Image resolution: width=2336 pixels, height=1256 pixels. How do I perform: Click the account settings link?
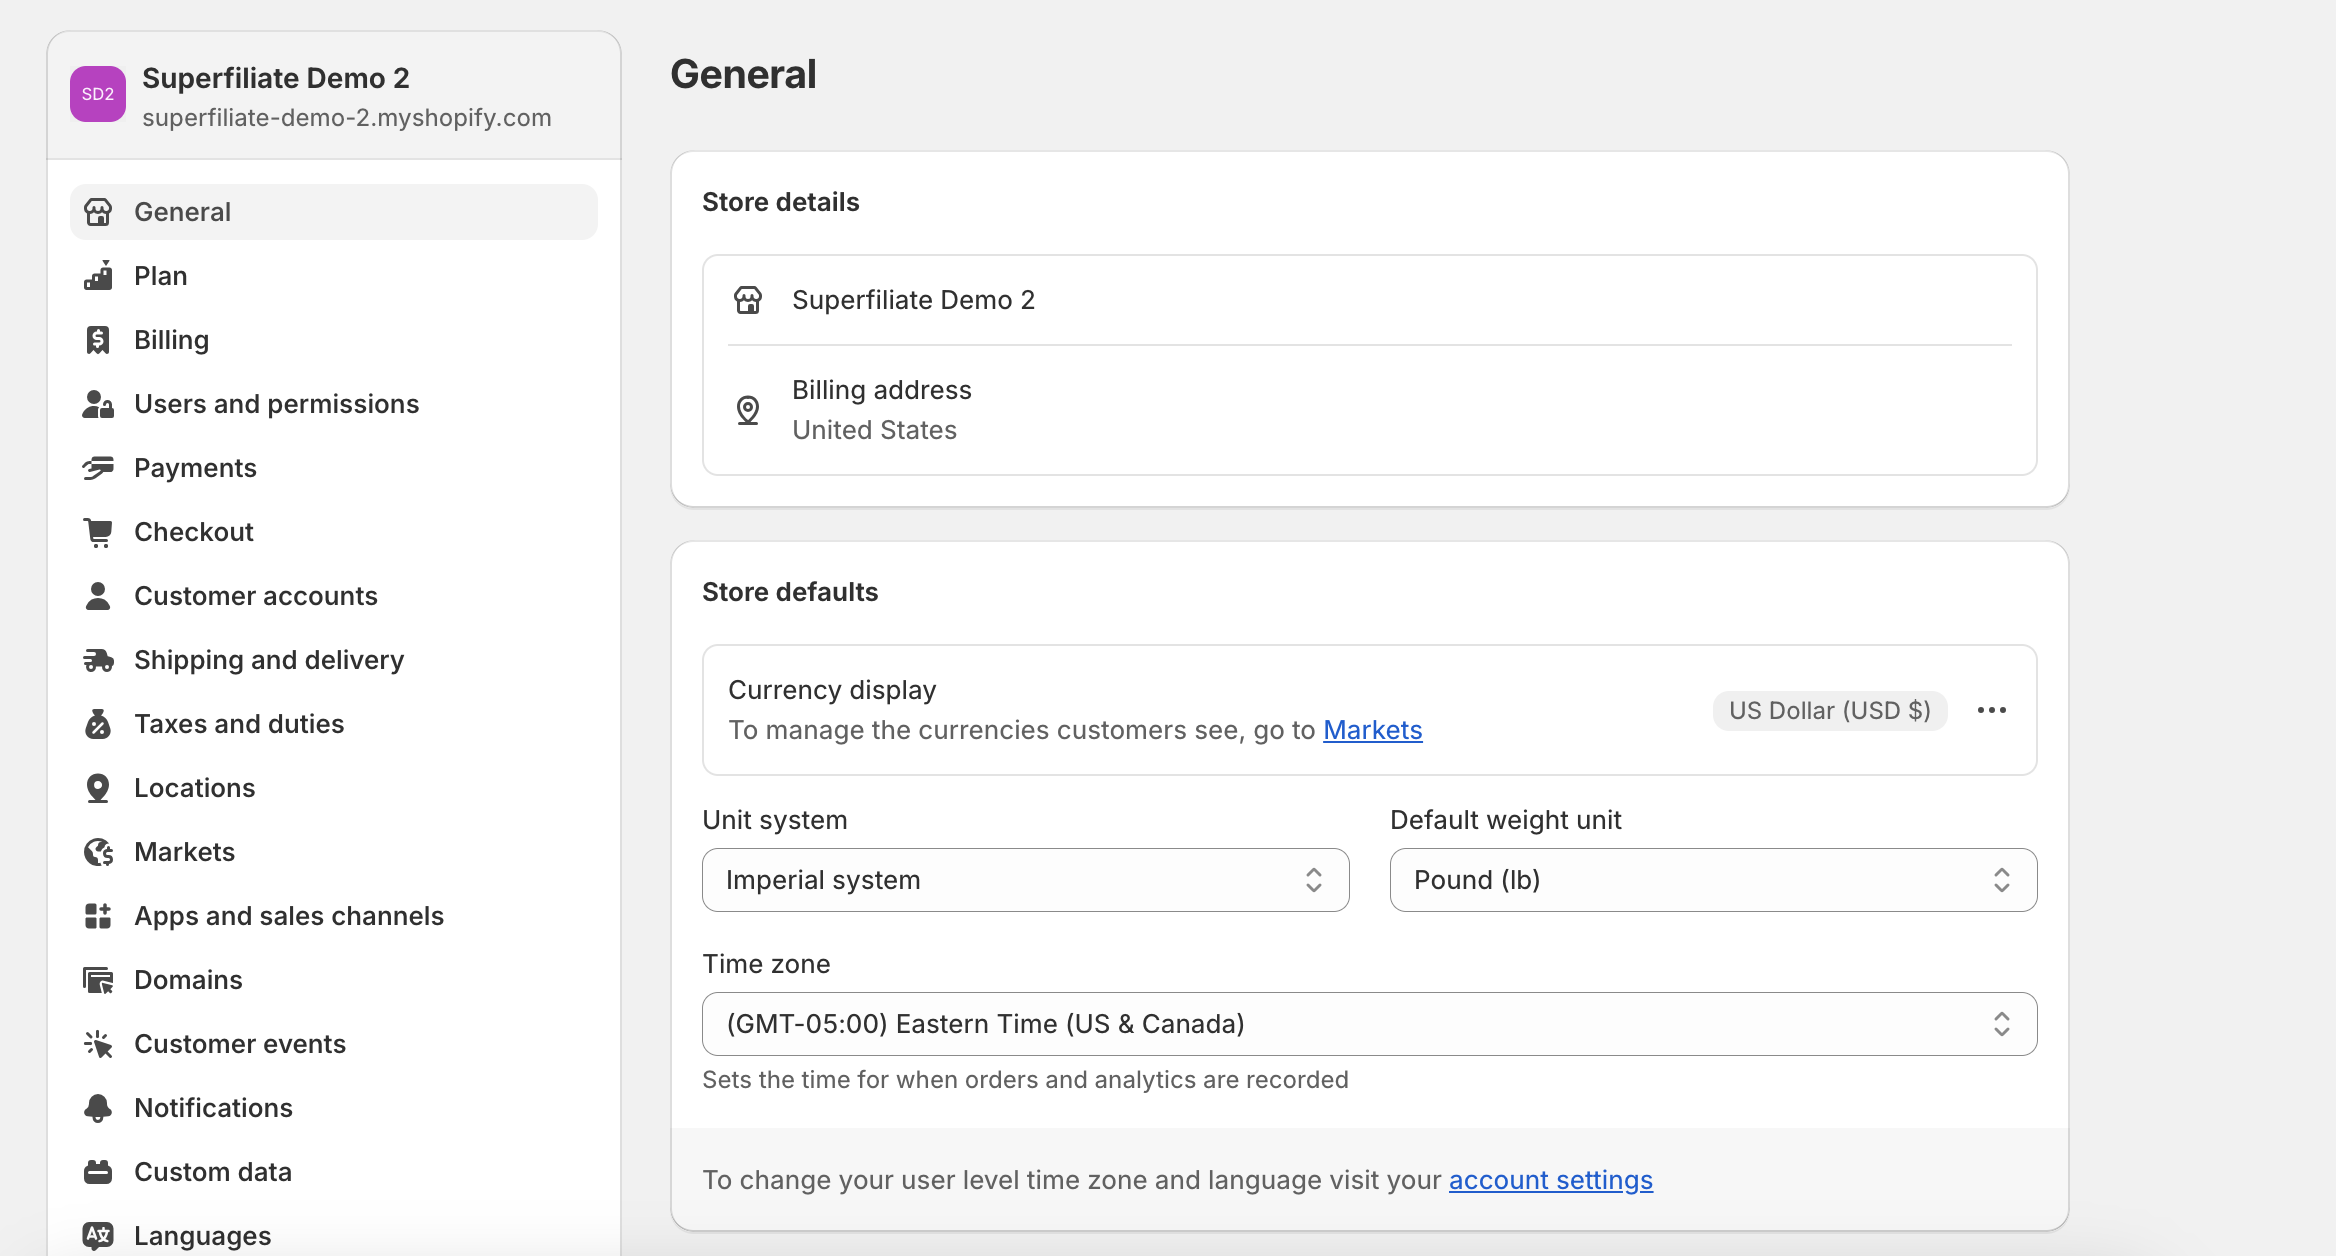point(1550,1180)
